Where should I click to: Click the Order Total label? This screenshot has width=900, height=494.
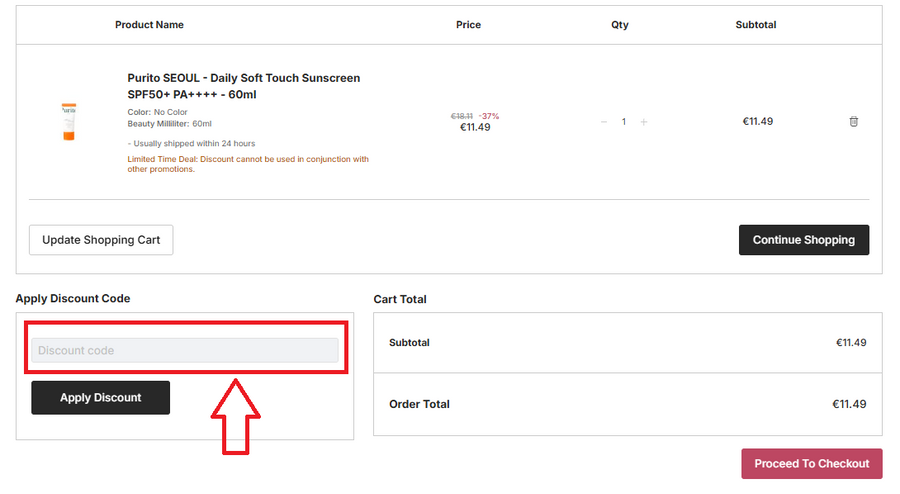419,404
